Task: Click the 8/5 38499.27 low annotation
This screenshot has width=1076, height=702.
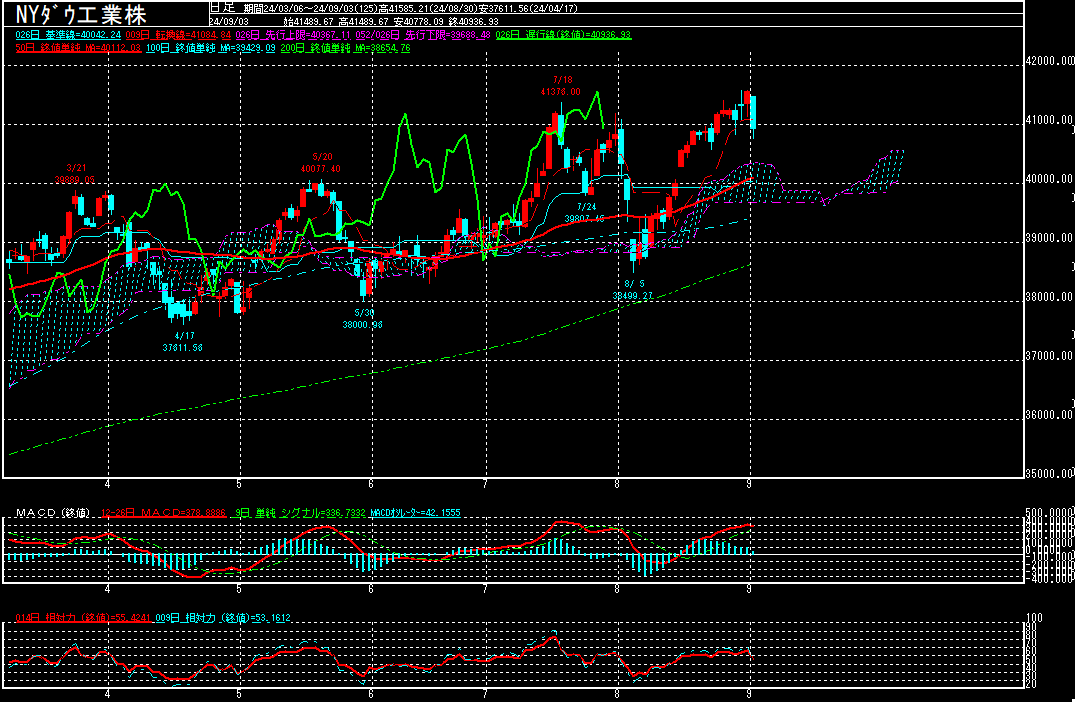Action: click(633, 290)
